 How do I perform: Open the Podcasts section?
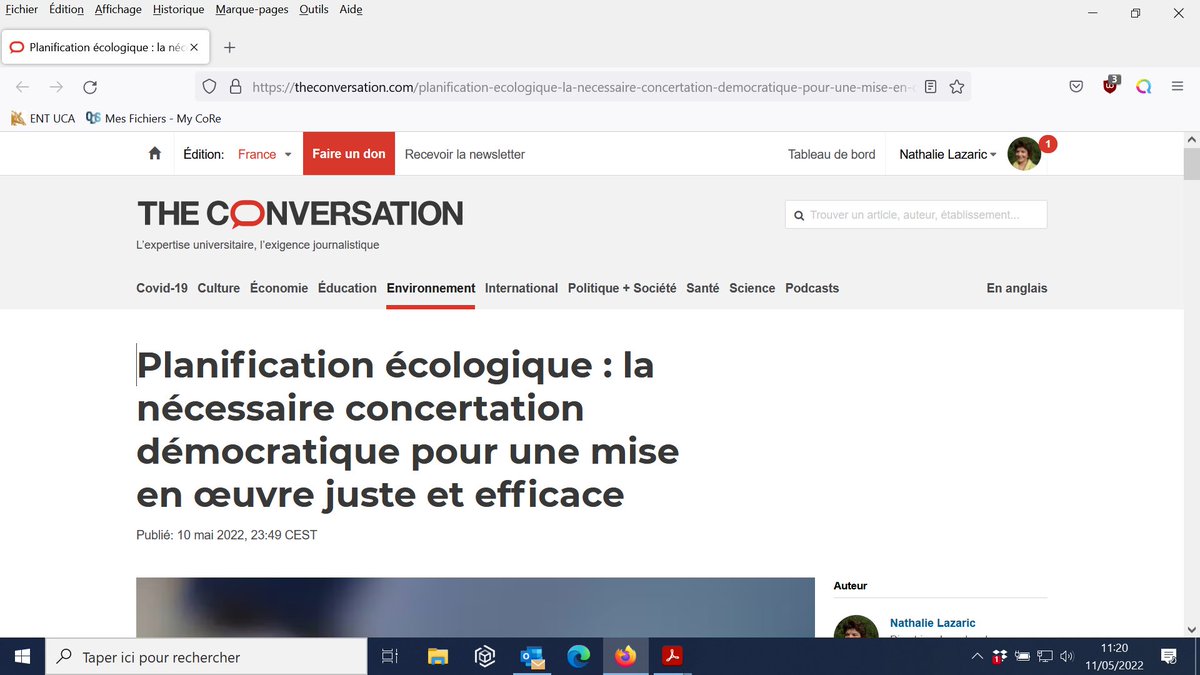click(812, 288)
